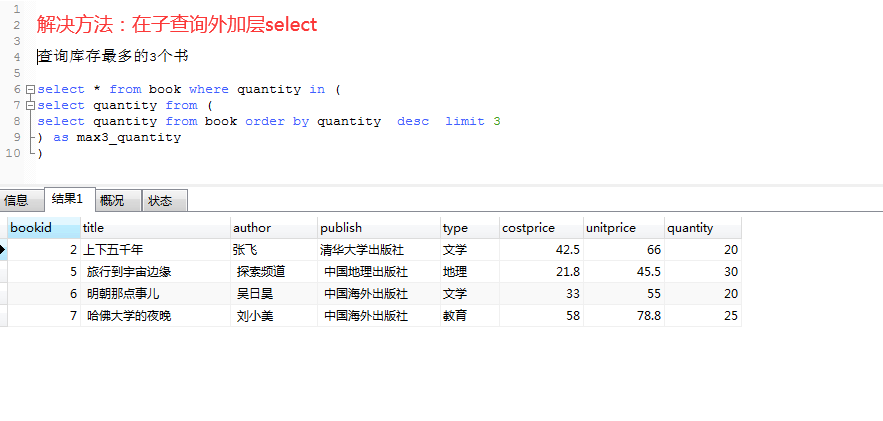Select cell 哈佛大学的夜晚
Image resolution: width=883 pixels, height=421 pixels.
(155, 316)
